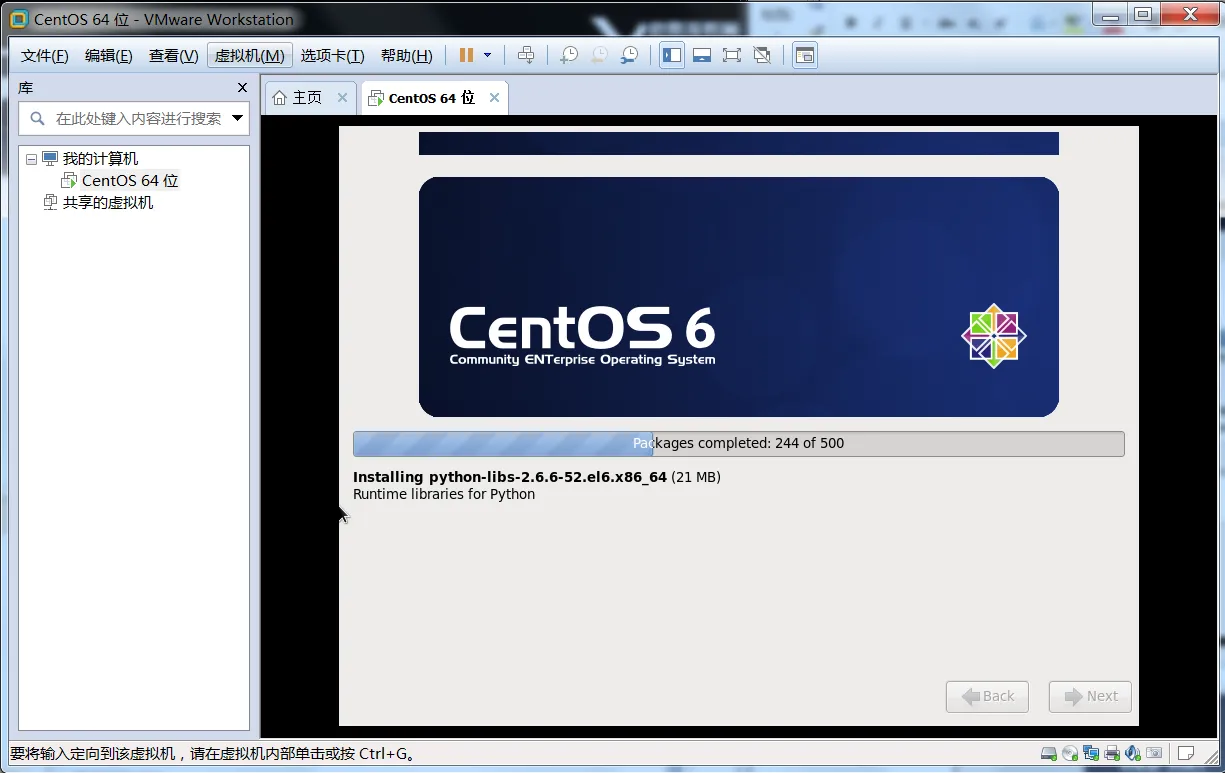
Task: Toggle the console view toolbar icon
Action: click(805, 55)
